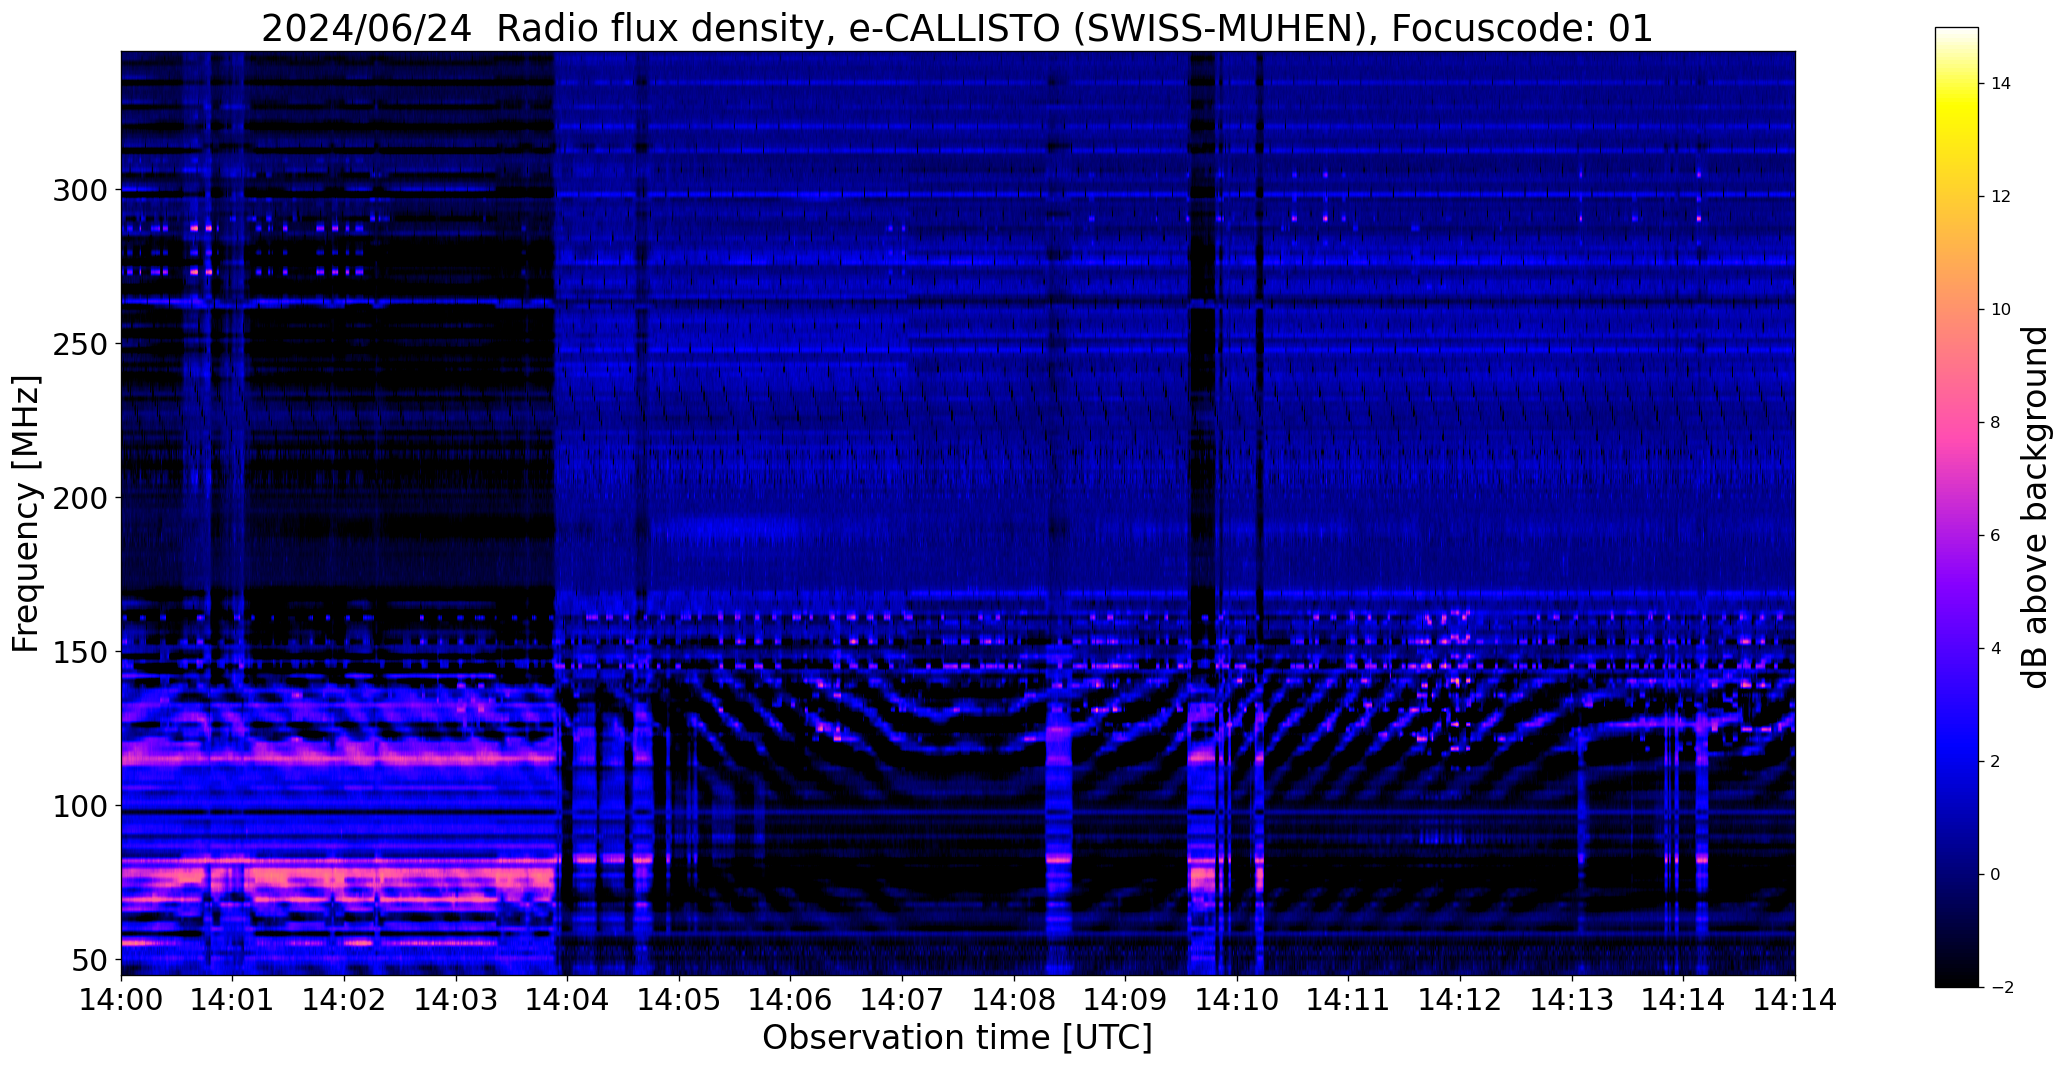Click the 'Observation time [UTC]' axis label
Viewport: 2066px width, 1067px height.
[957, 1037]
